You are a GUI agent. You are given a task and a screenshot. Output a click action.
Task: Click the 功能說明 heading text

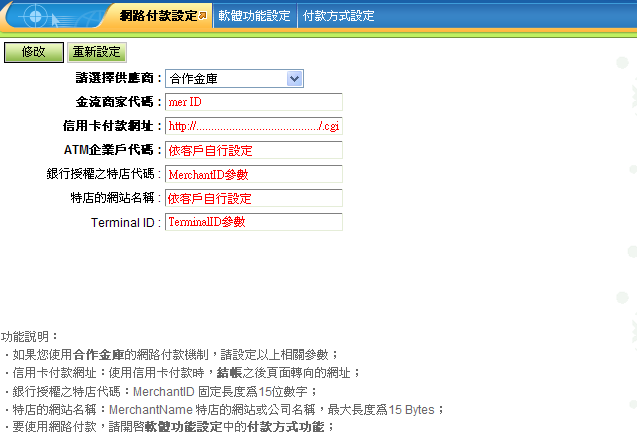point(30,336)
